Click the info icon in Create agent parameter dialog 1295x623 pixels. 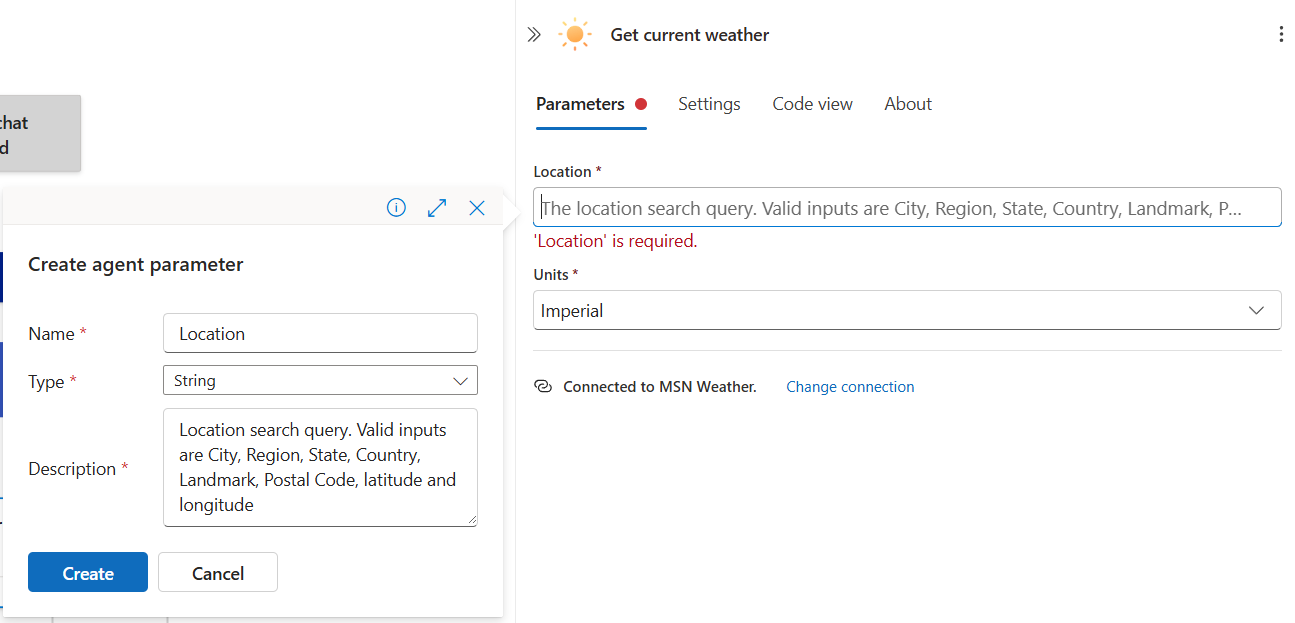(396, 207)
